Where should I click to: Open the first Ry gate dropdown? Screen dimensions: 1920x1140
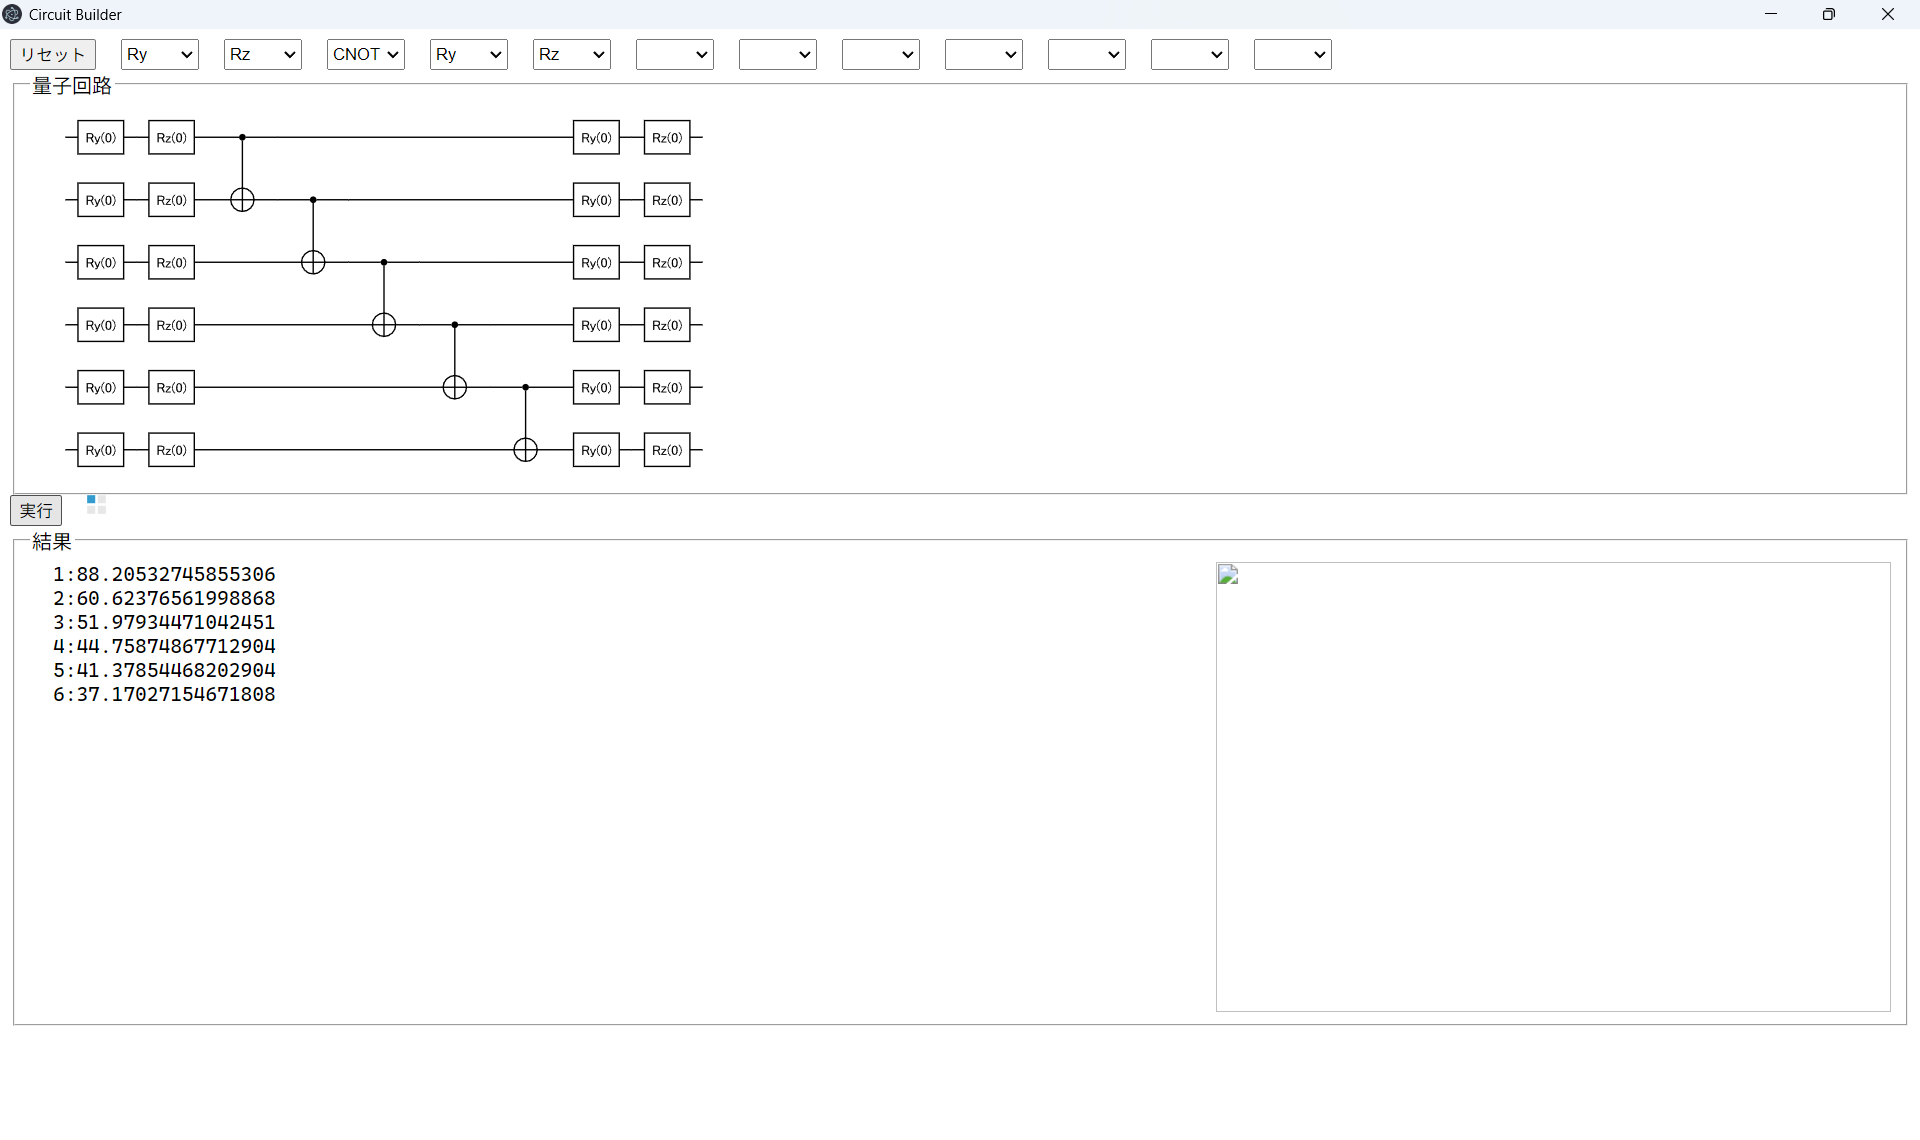point(160,54)
